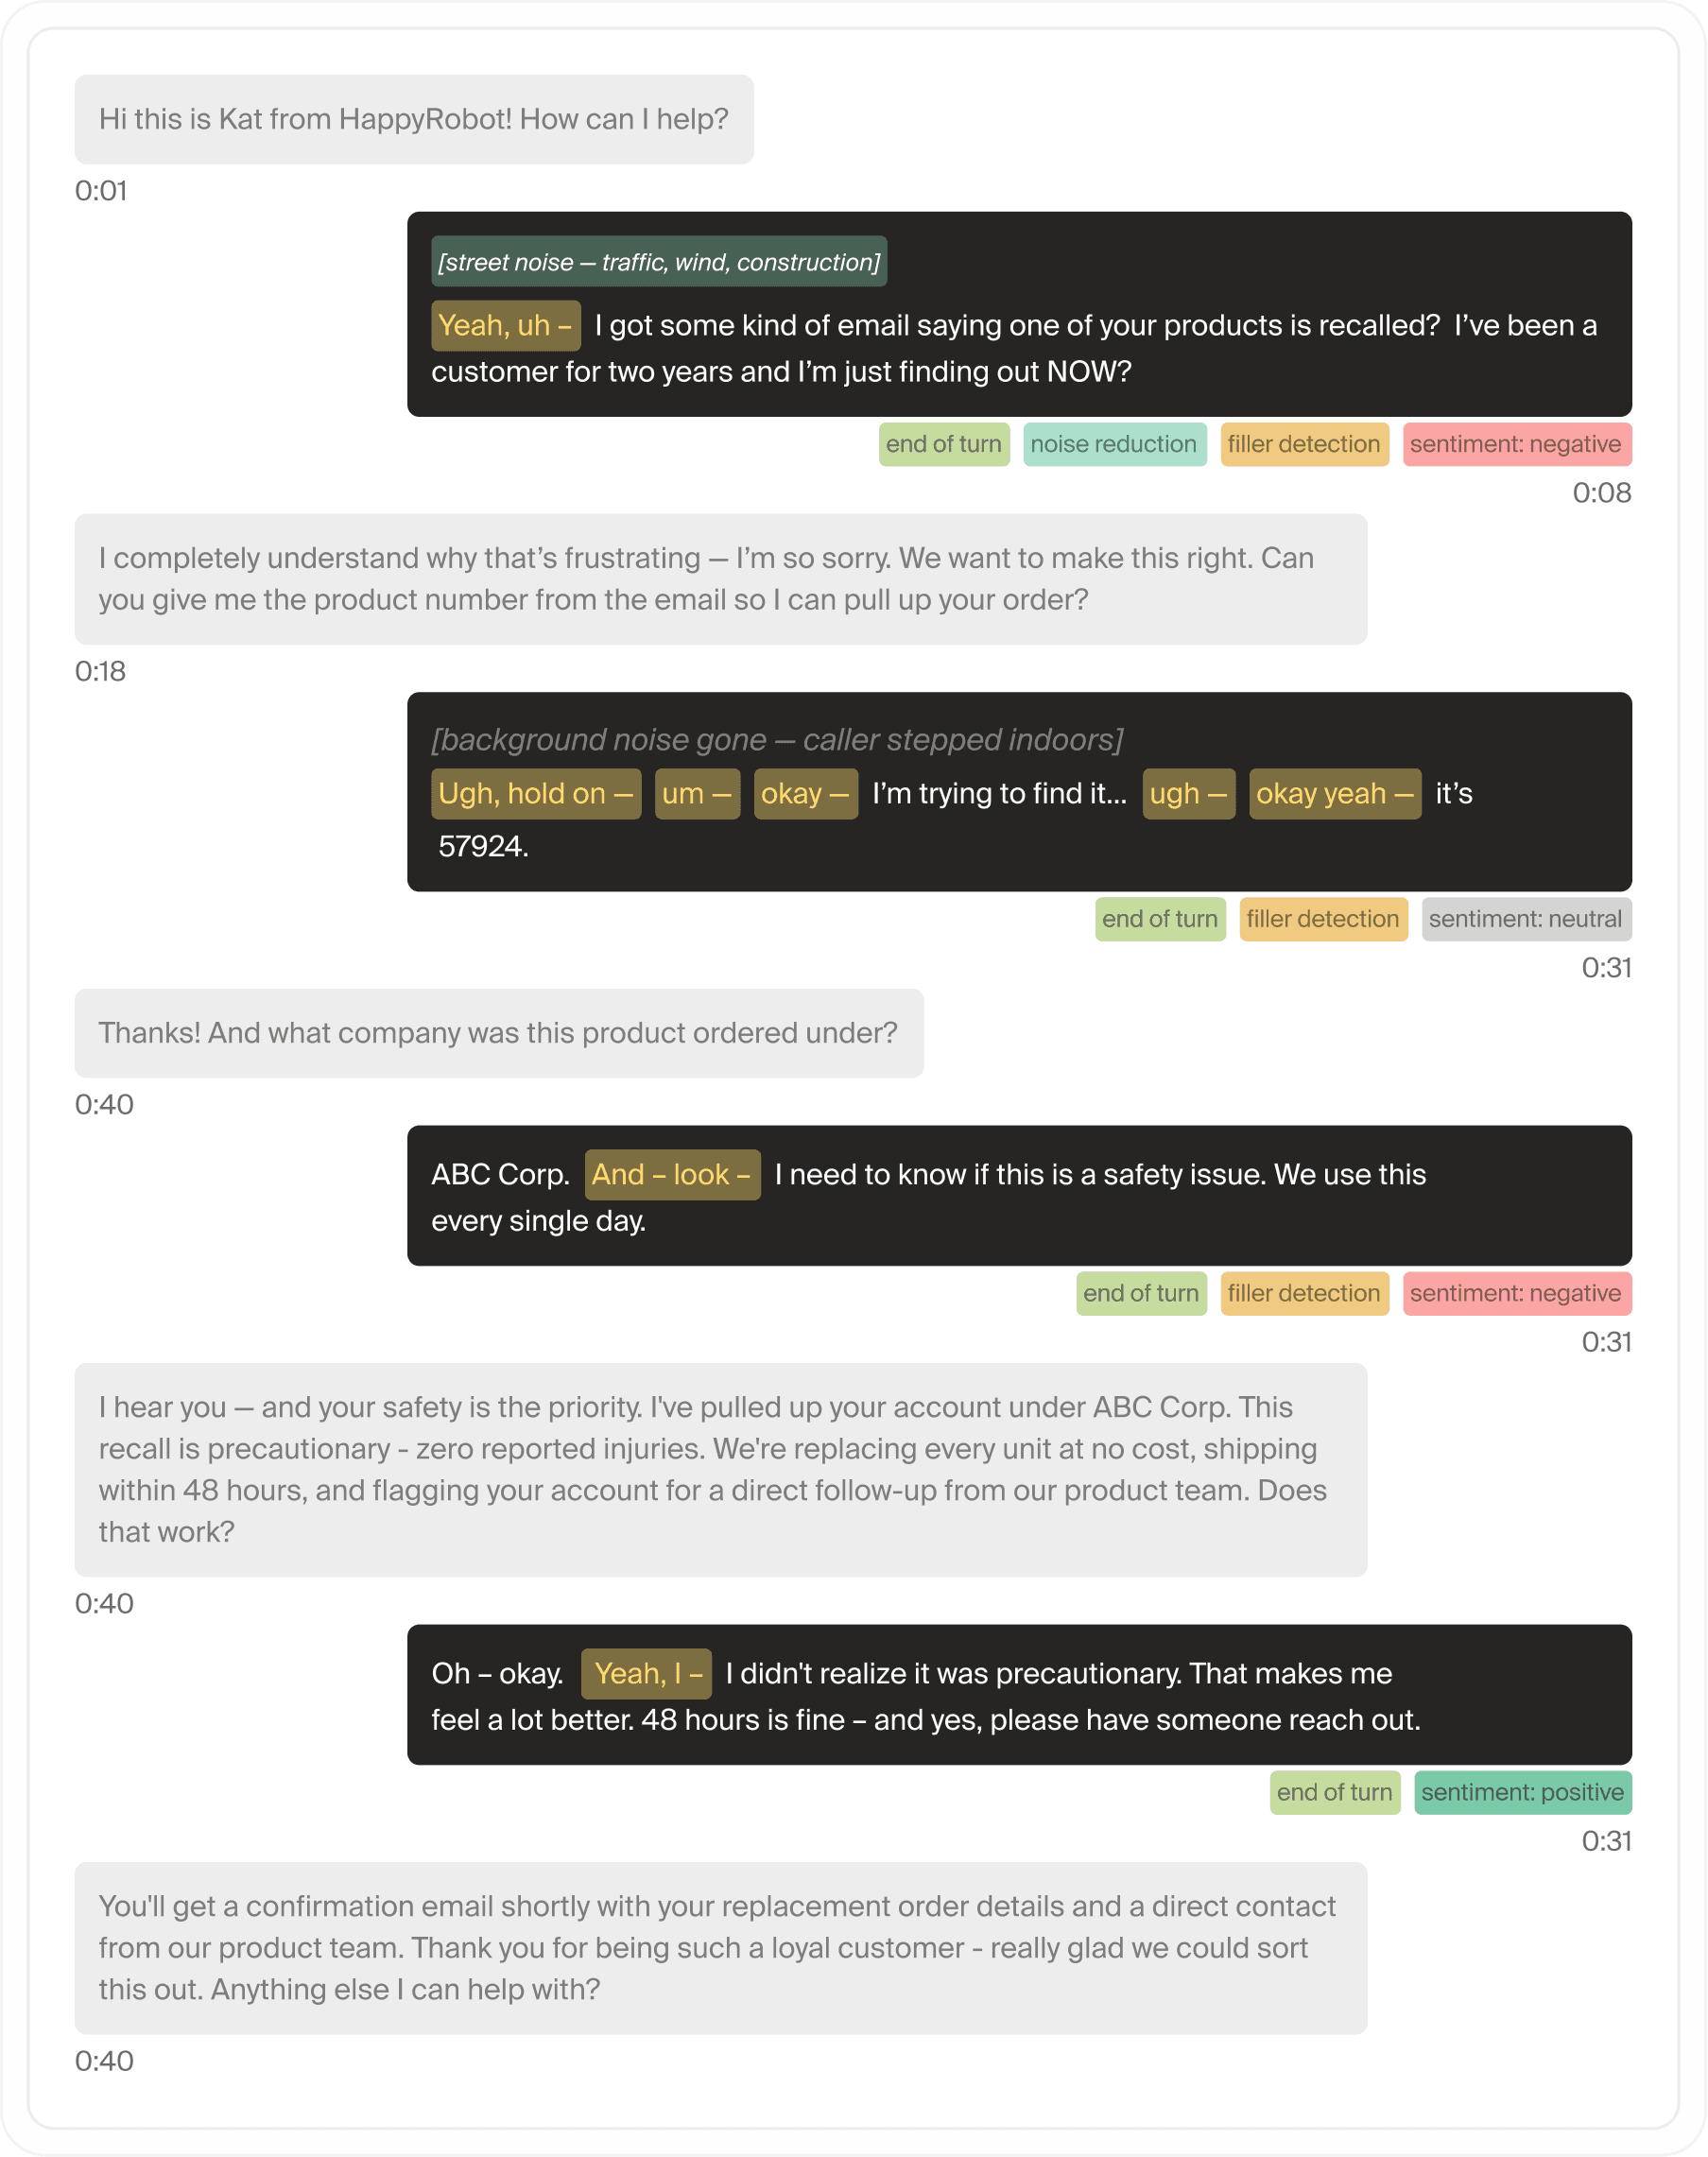This screenshot has width=1708, height=2157.
Task: Click the first 'sentiment: negative' tag
Action: pyautogui.click(x=1516, y=445)
